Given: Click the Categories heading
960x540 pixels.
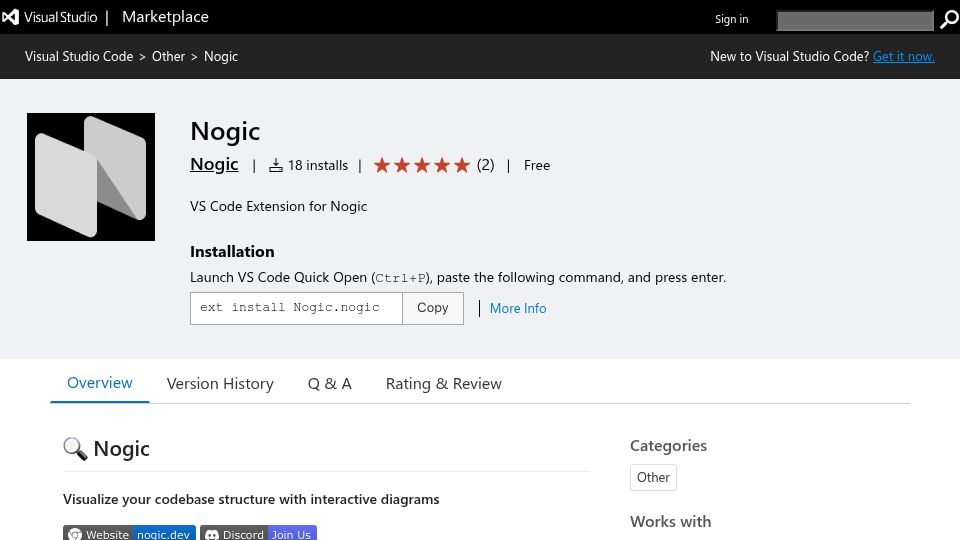Looking at the screenshot, I should tap(669, 446).
